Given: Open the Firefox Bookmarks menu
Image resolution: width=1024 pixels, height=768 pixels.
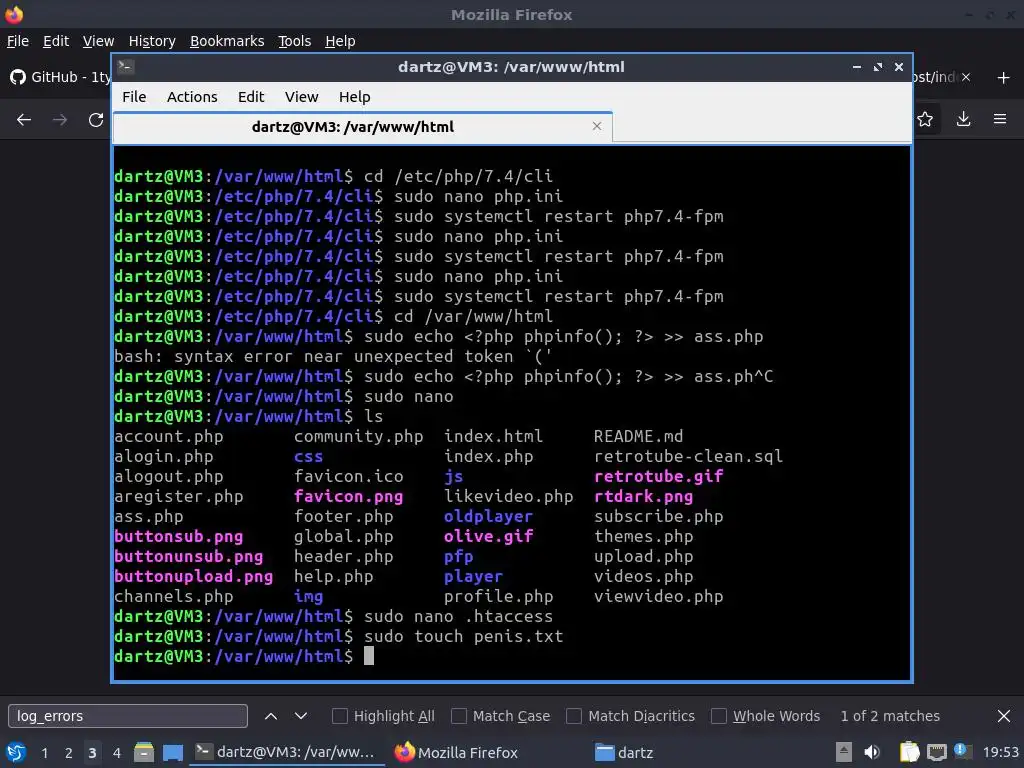Looking at the screenshot, I should (227, 41).
